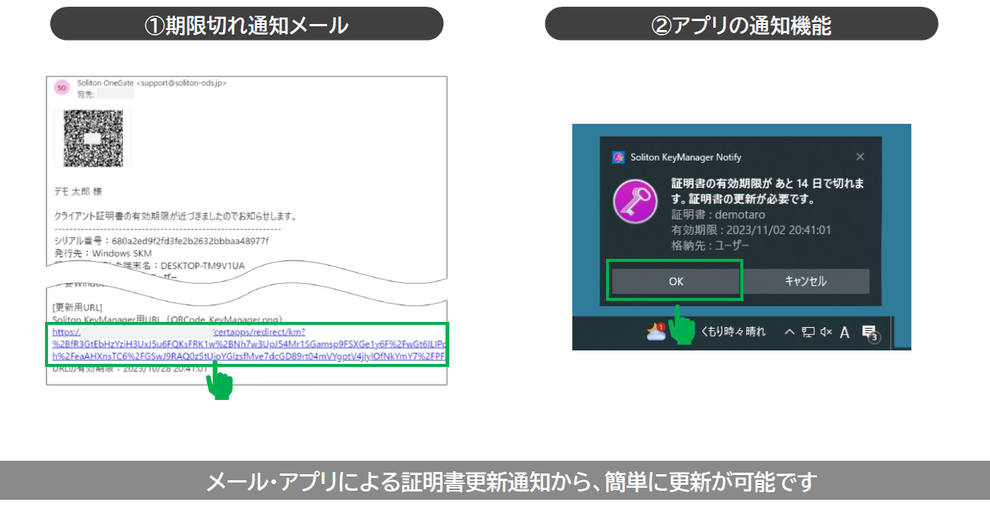
Task: Click the [更新用URL] label in email
Action: 77,308
